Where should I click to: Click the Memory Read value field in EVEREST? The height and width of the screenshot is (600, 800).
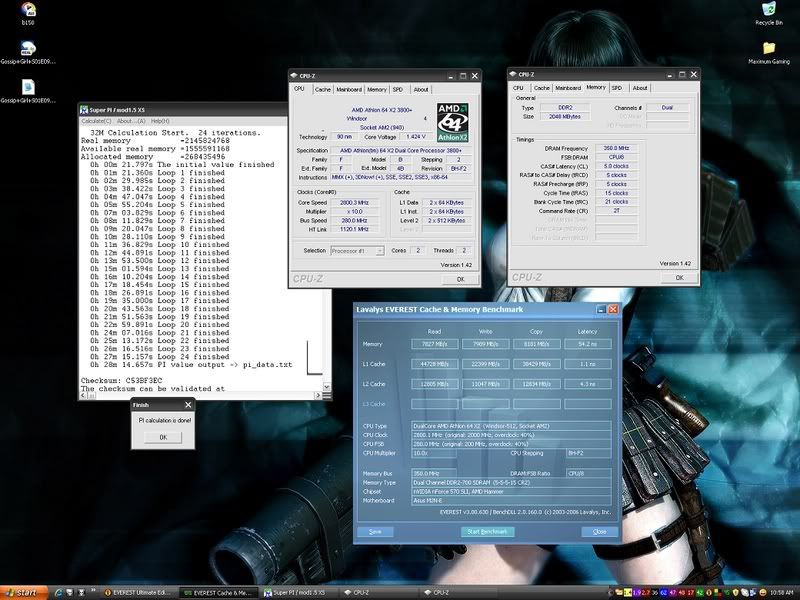[434, 344]
